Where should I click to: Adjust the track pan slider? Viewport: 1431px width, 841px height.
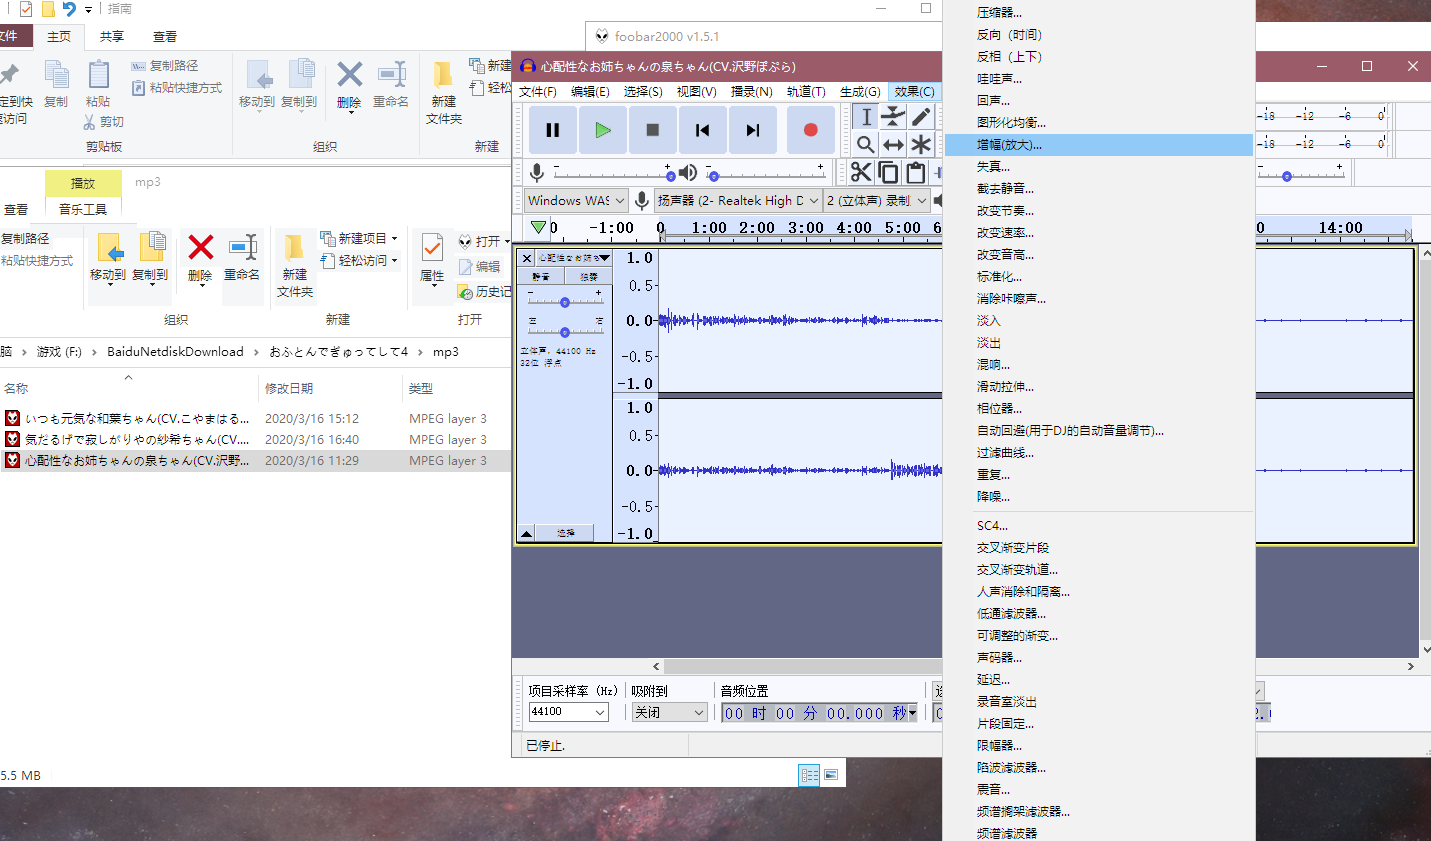565,330
